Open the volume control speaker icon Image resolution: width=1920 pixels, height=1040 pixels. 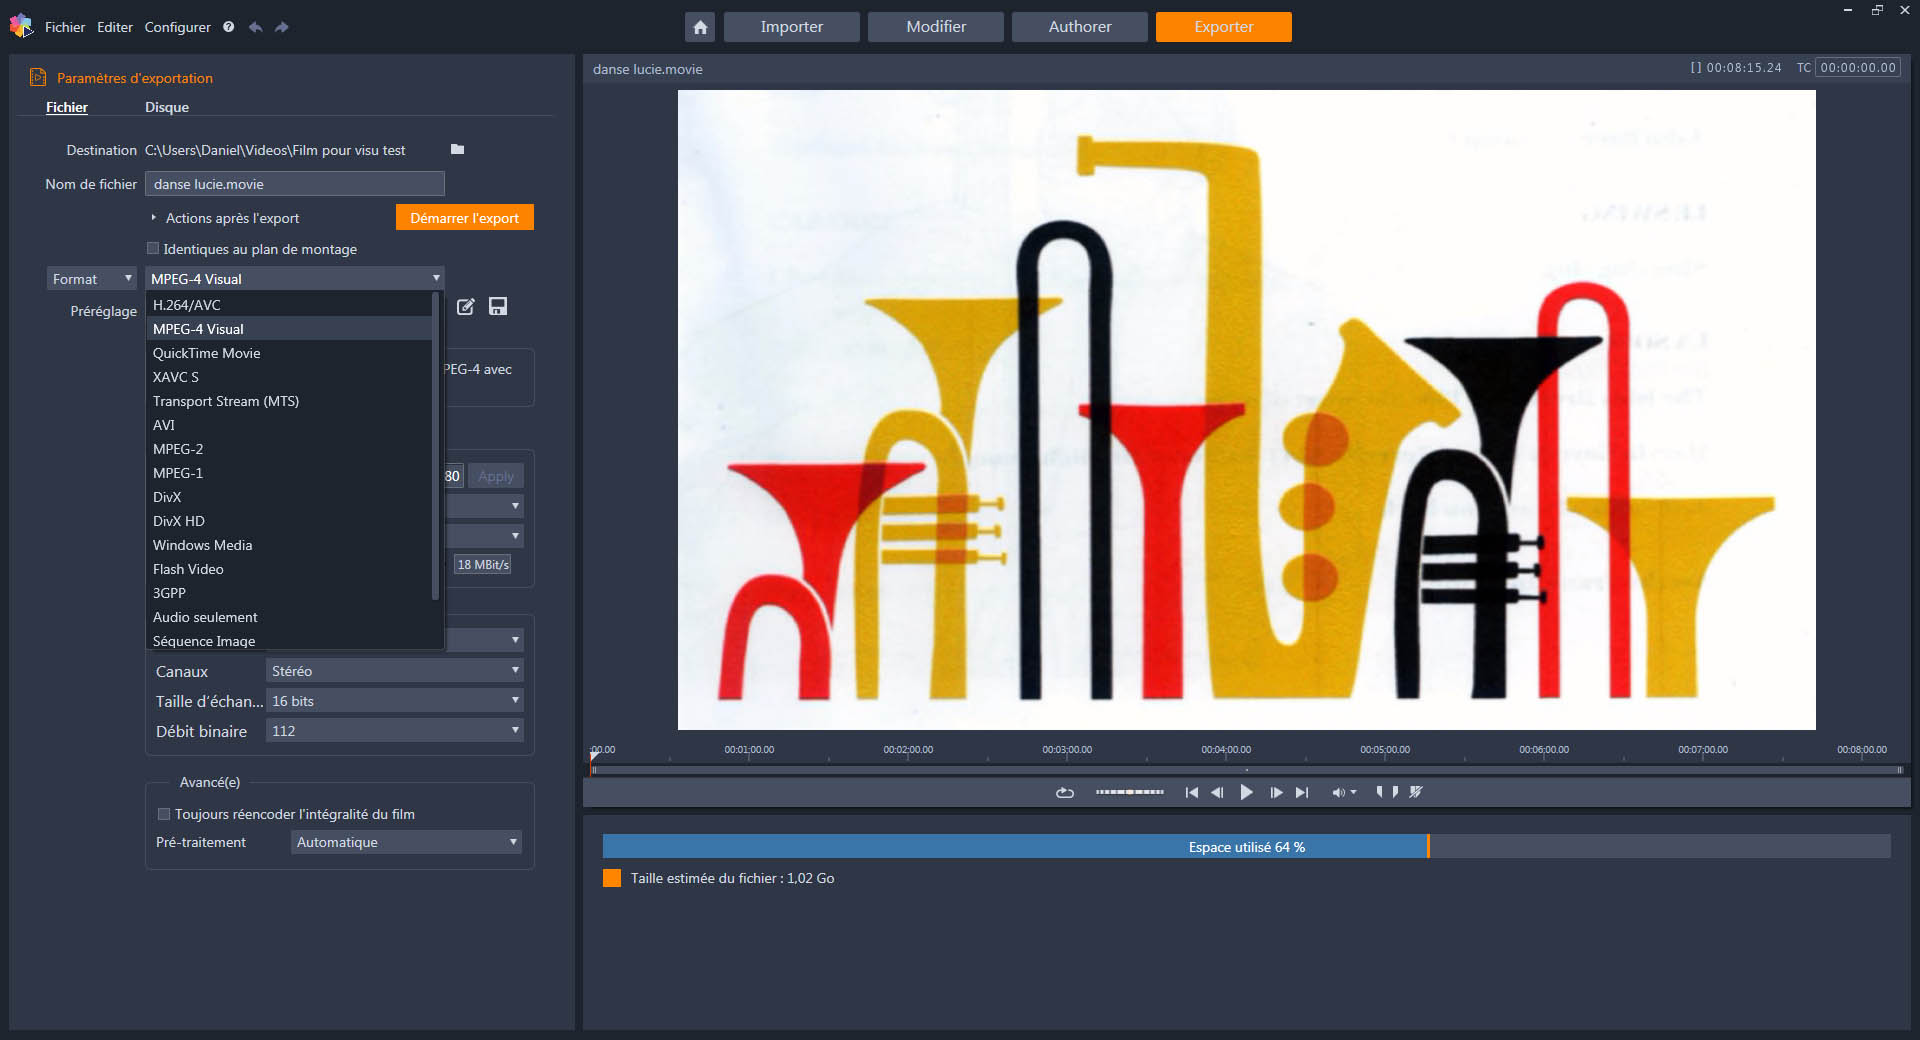(1338, 792)
